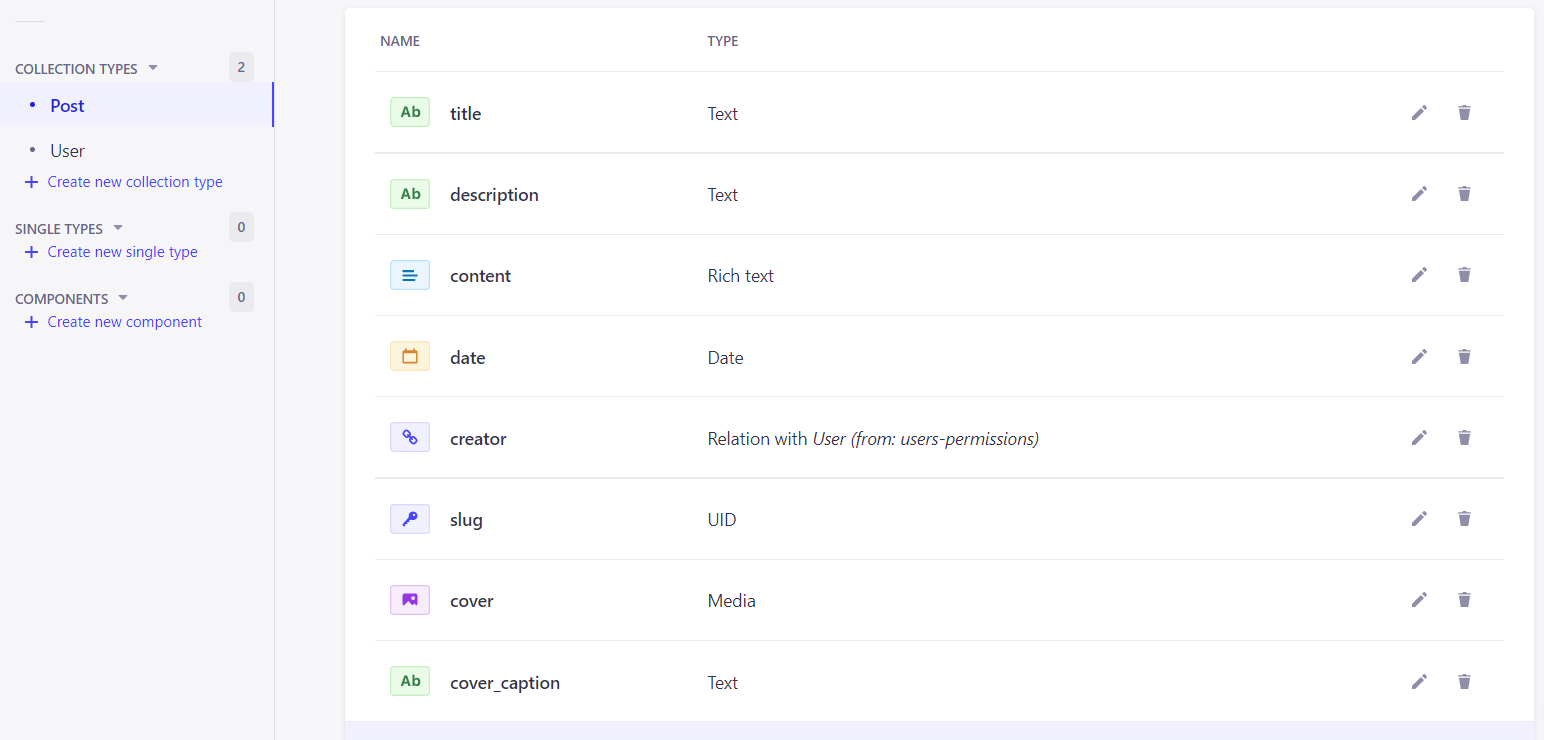
Task: Expand the SINGLE TYPES section
Action: click(119, 228)
